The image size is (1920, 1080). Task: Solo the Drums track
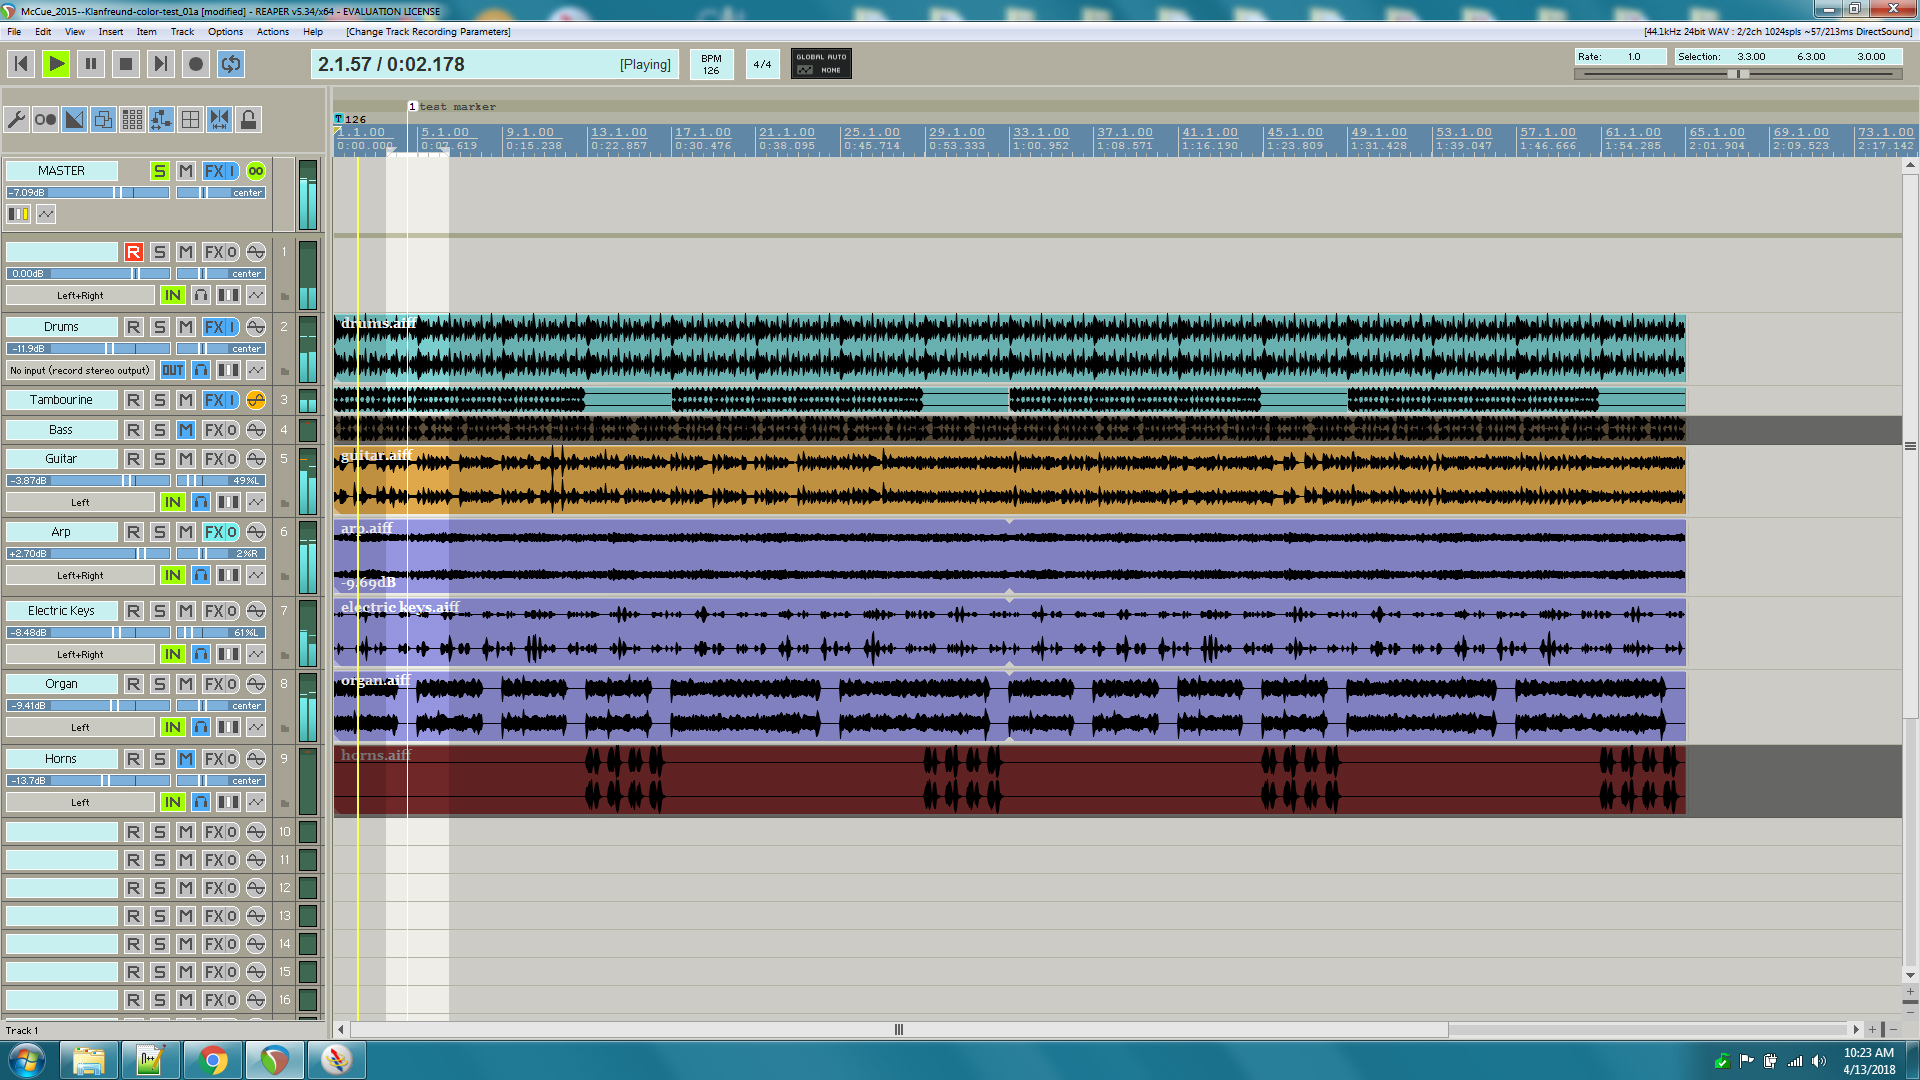tap(160, 327)
